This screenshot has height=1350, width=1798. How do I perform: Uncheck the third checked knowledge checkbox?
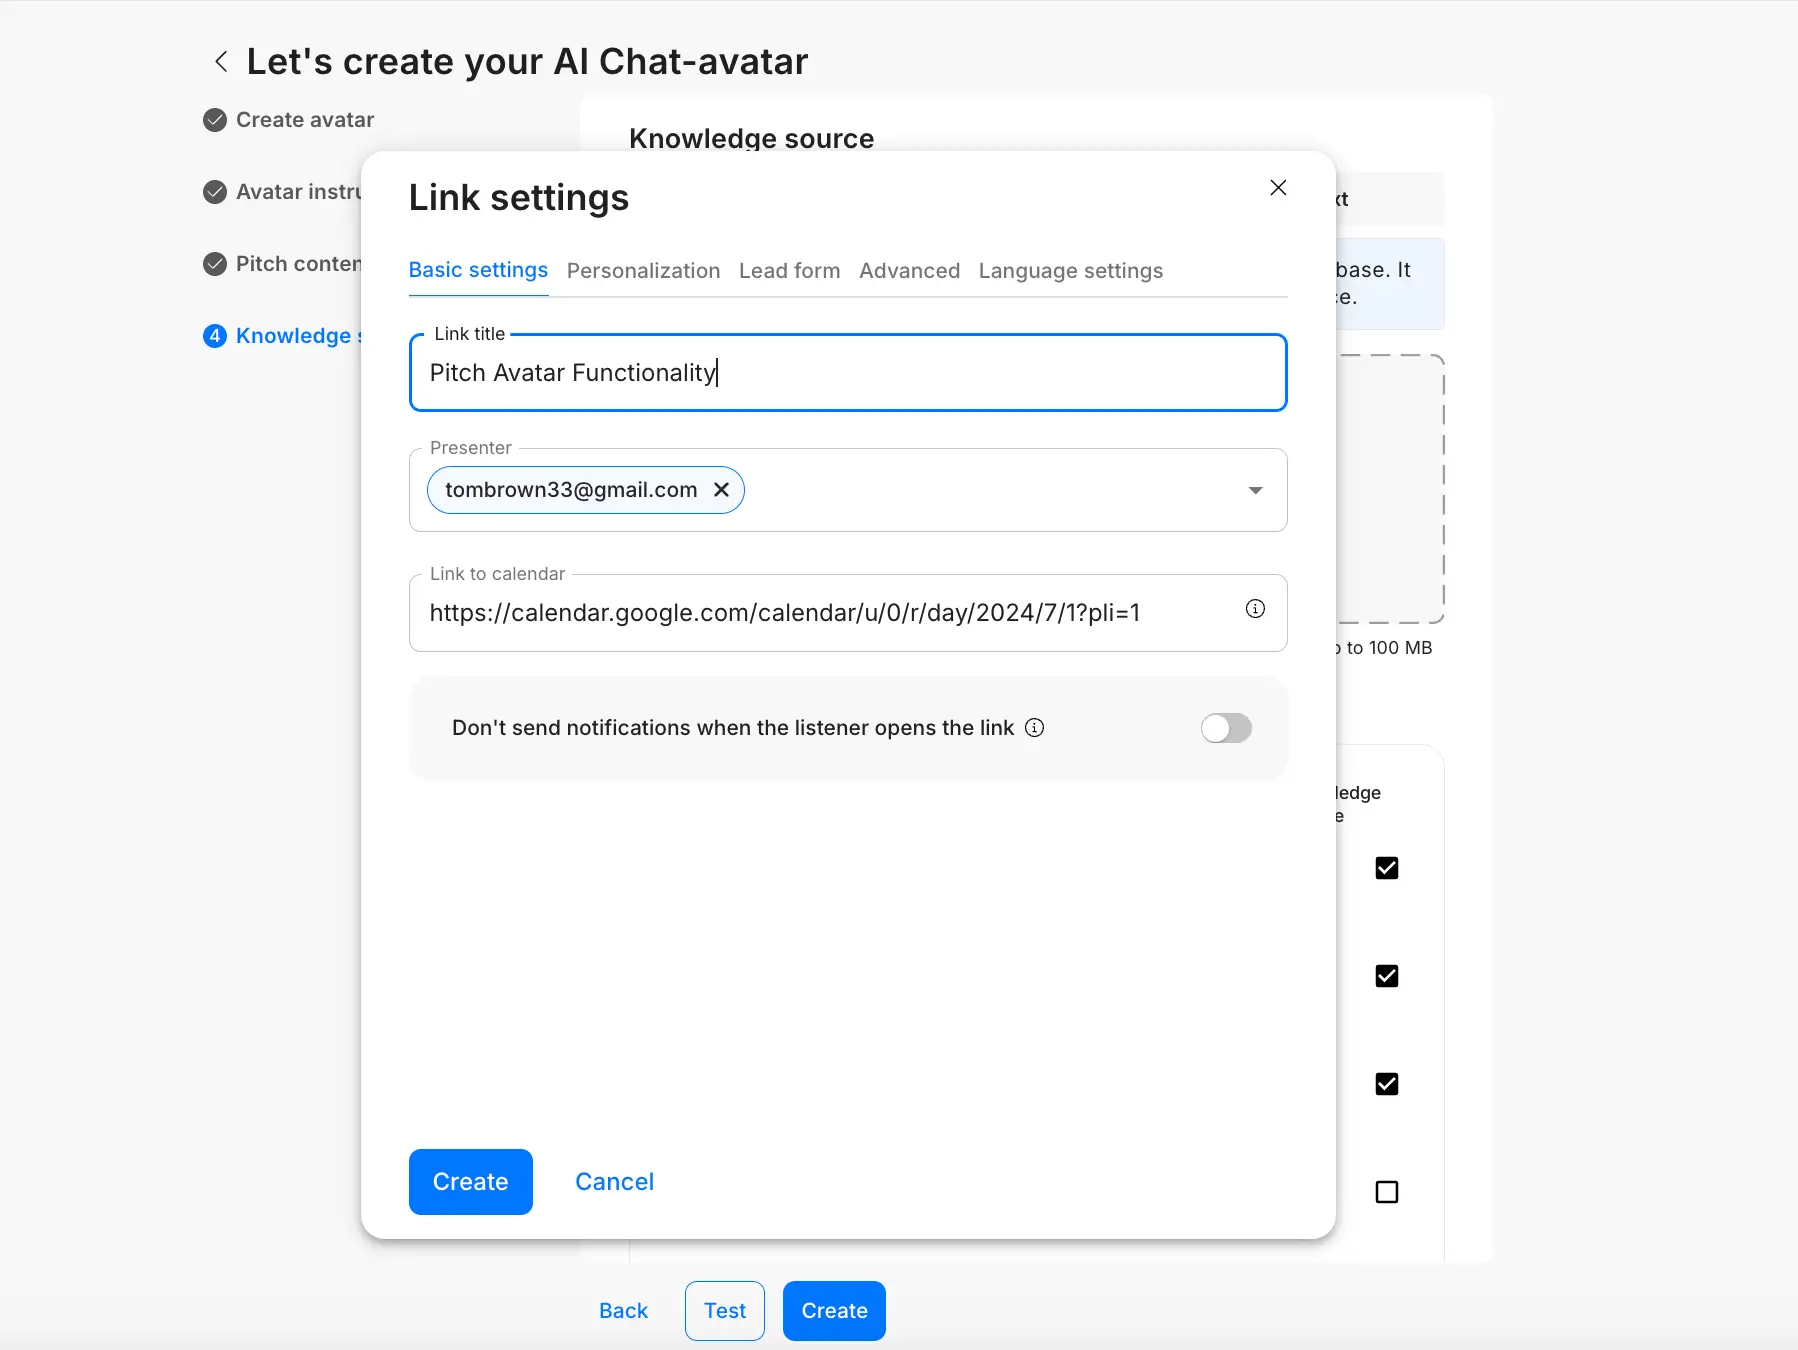tap(1386, 1083)
